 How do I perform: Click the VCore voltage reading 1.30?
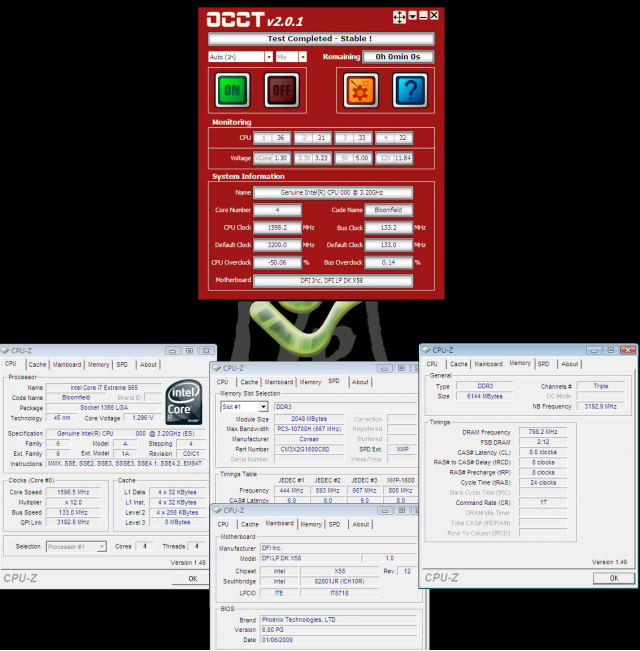[281, 158]
